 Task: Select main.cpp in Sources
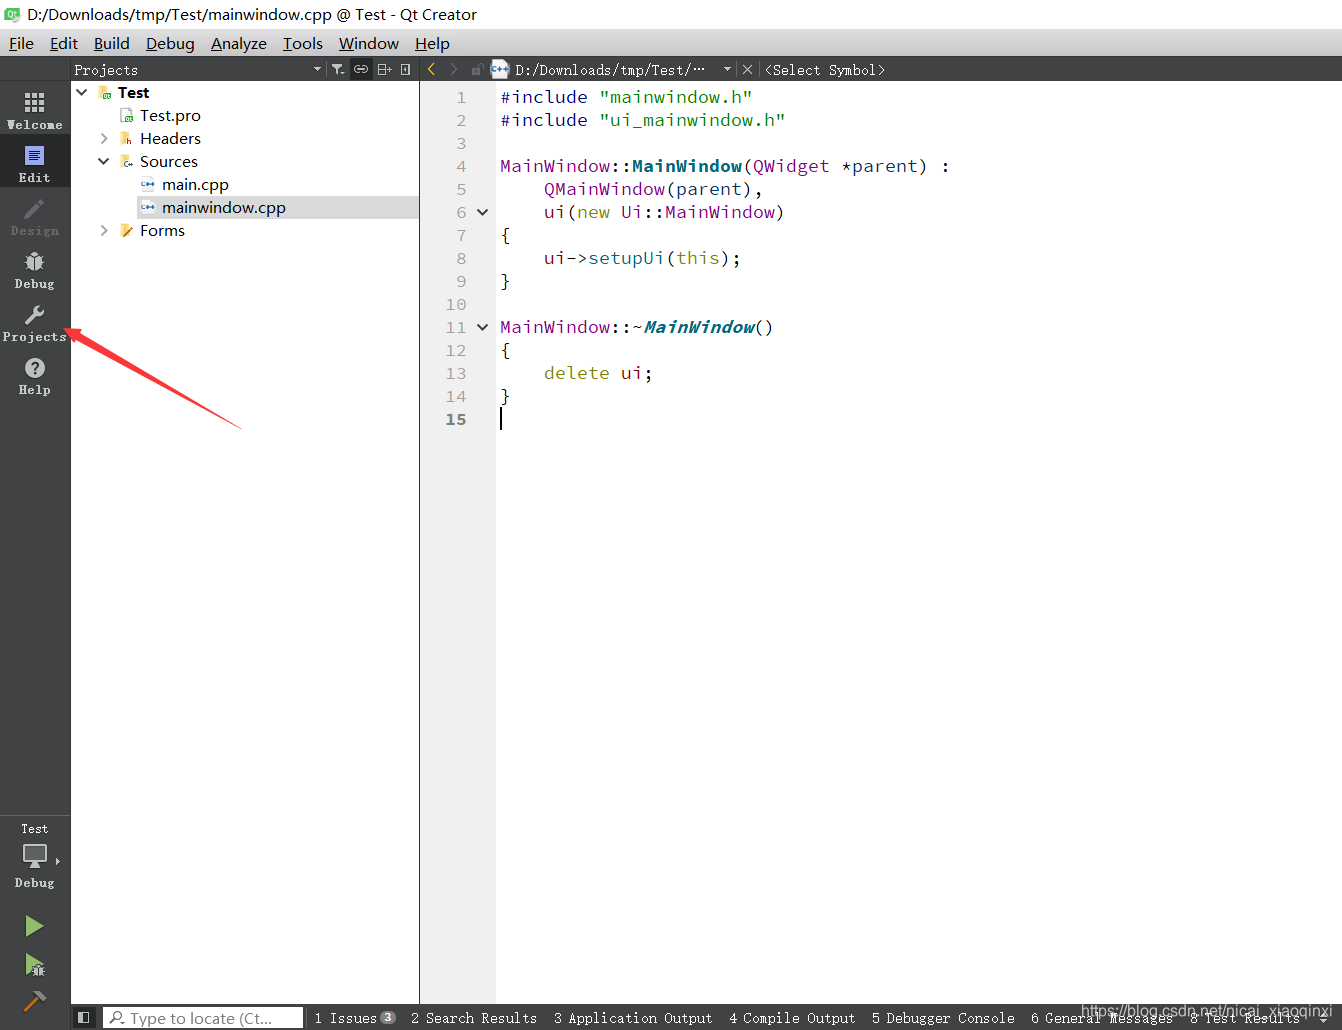click(x=195, y=184)
